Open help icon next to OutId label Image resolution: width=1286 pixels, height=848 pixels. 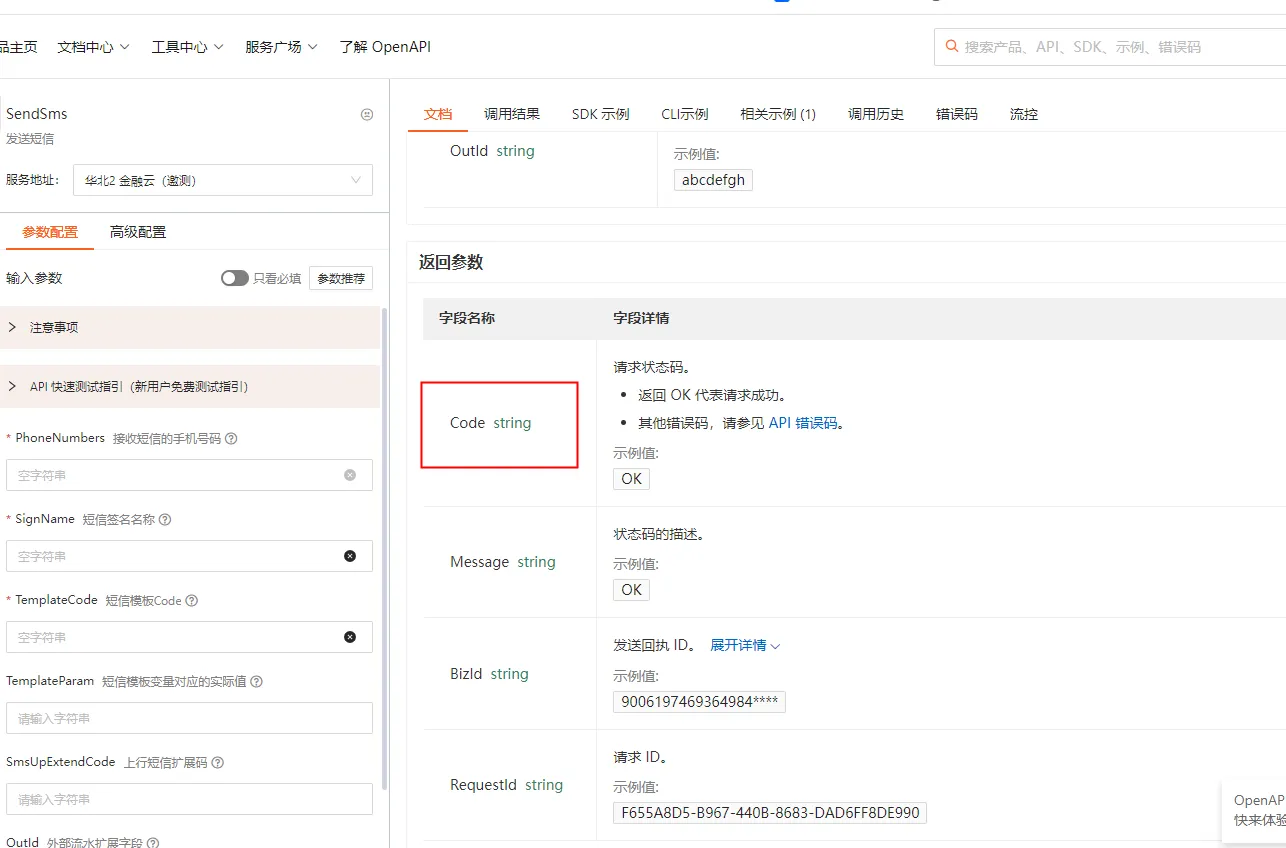coord(153,843)
